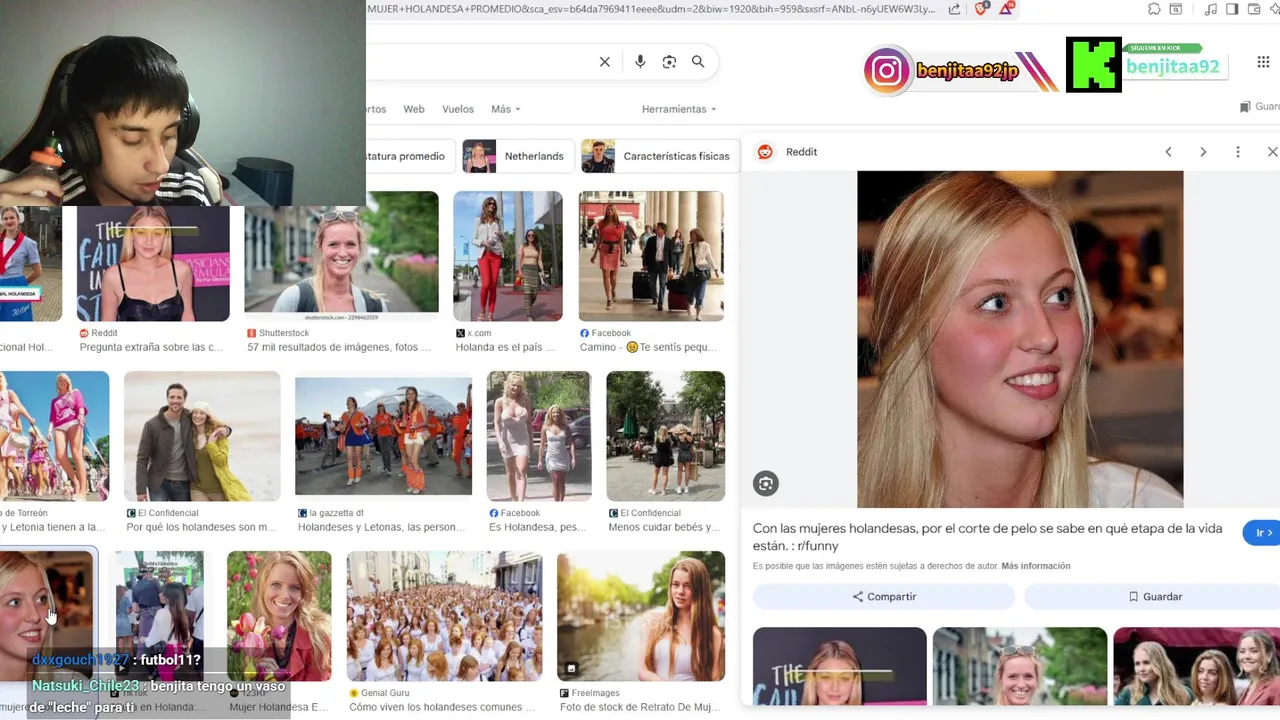Share the page from address bar
This screenshot has width=1280, height=720.
click(x=954, y=9)
